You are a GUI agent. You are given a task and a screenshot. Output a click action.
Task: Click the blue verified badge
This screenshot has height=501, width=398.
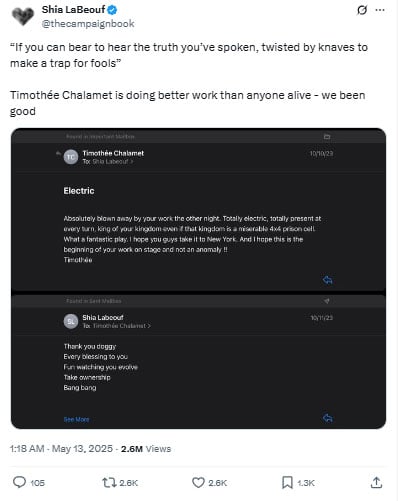click(112, 10)
